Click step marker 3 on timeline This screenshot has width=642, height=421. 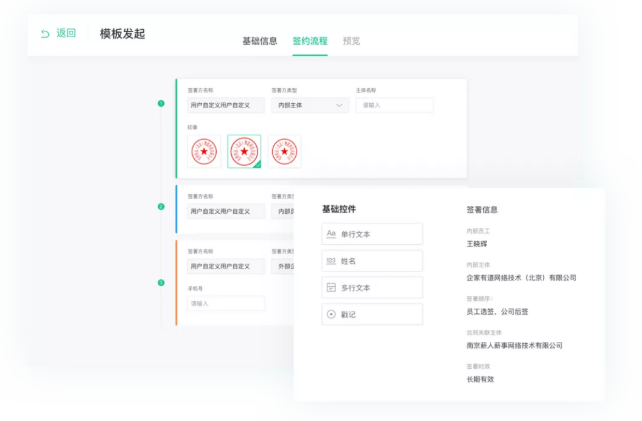coord(161,283)
